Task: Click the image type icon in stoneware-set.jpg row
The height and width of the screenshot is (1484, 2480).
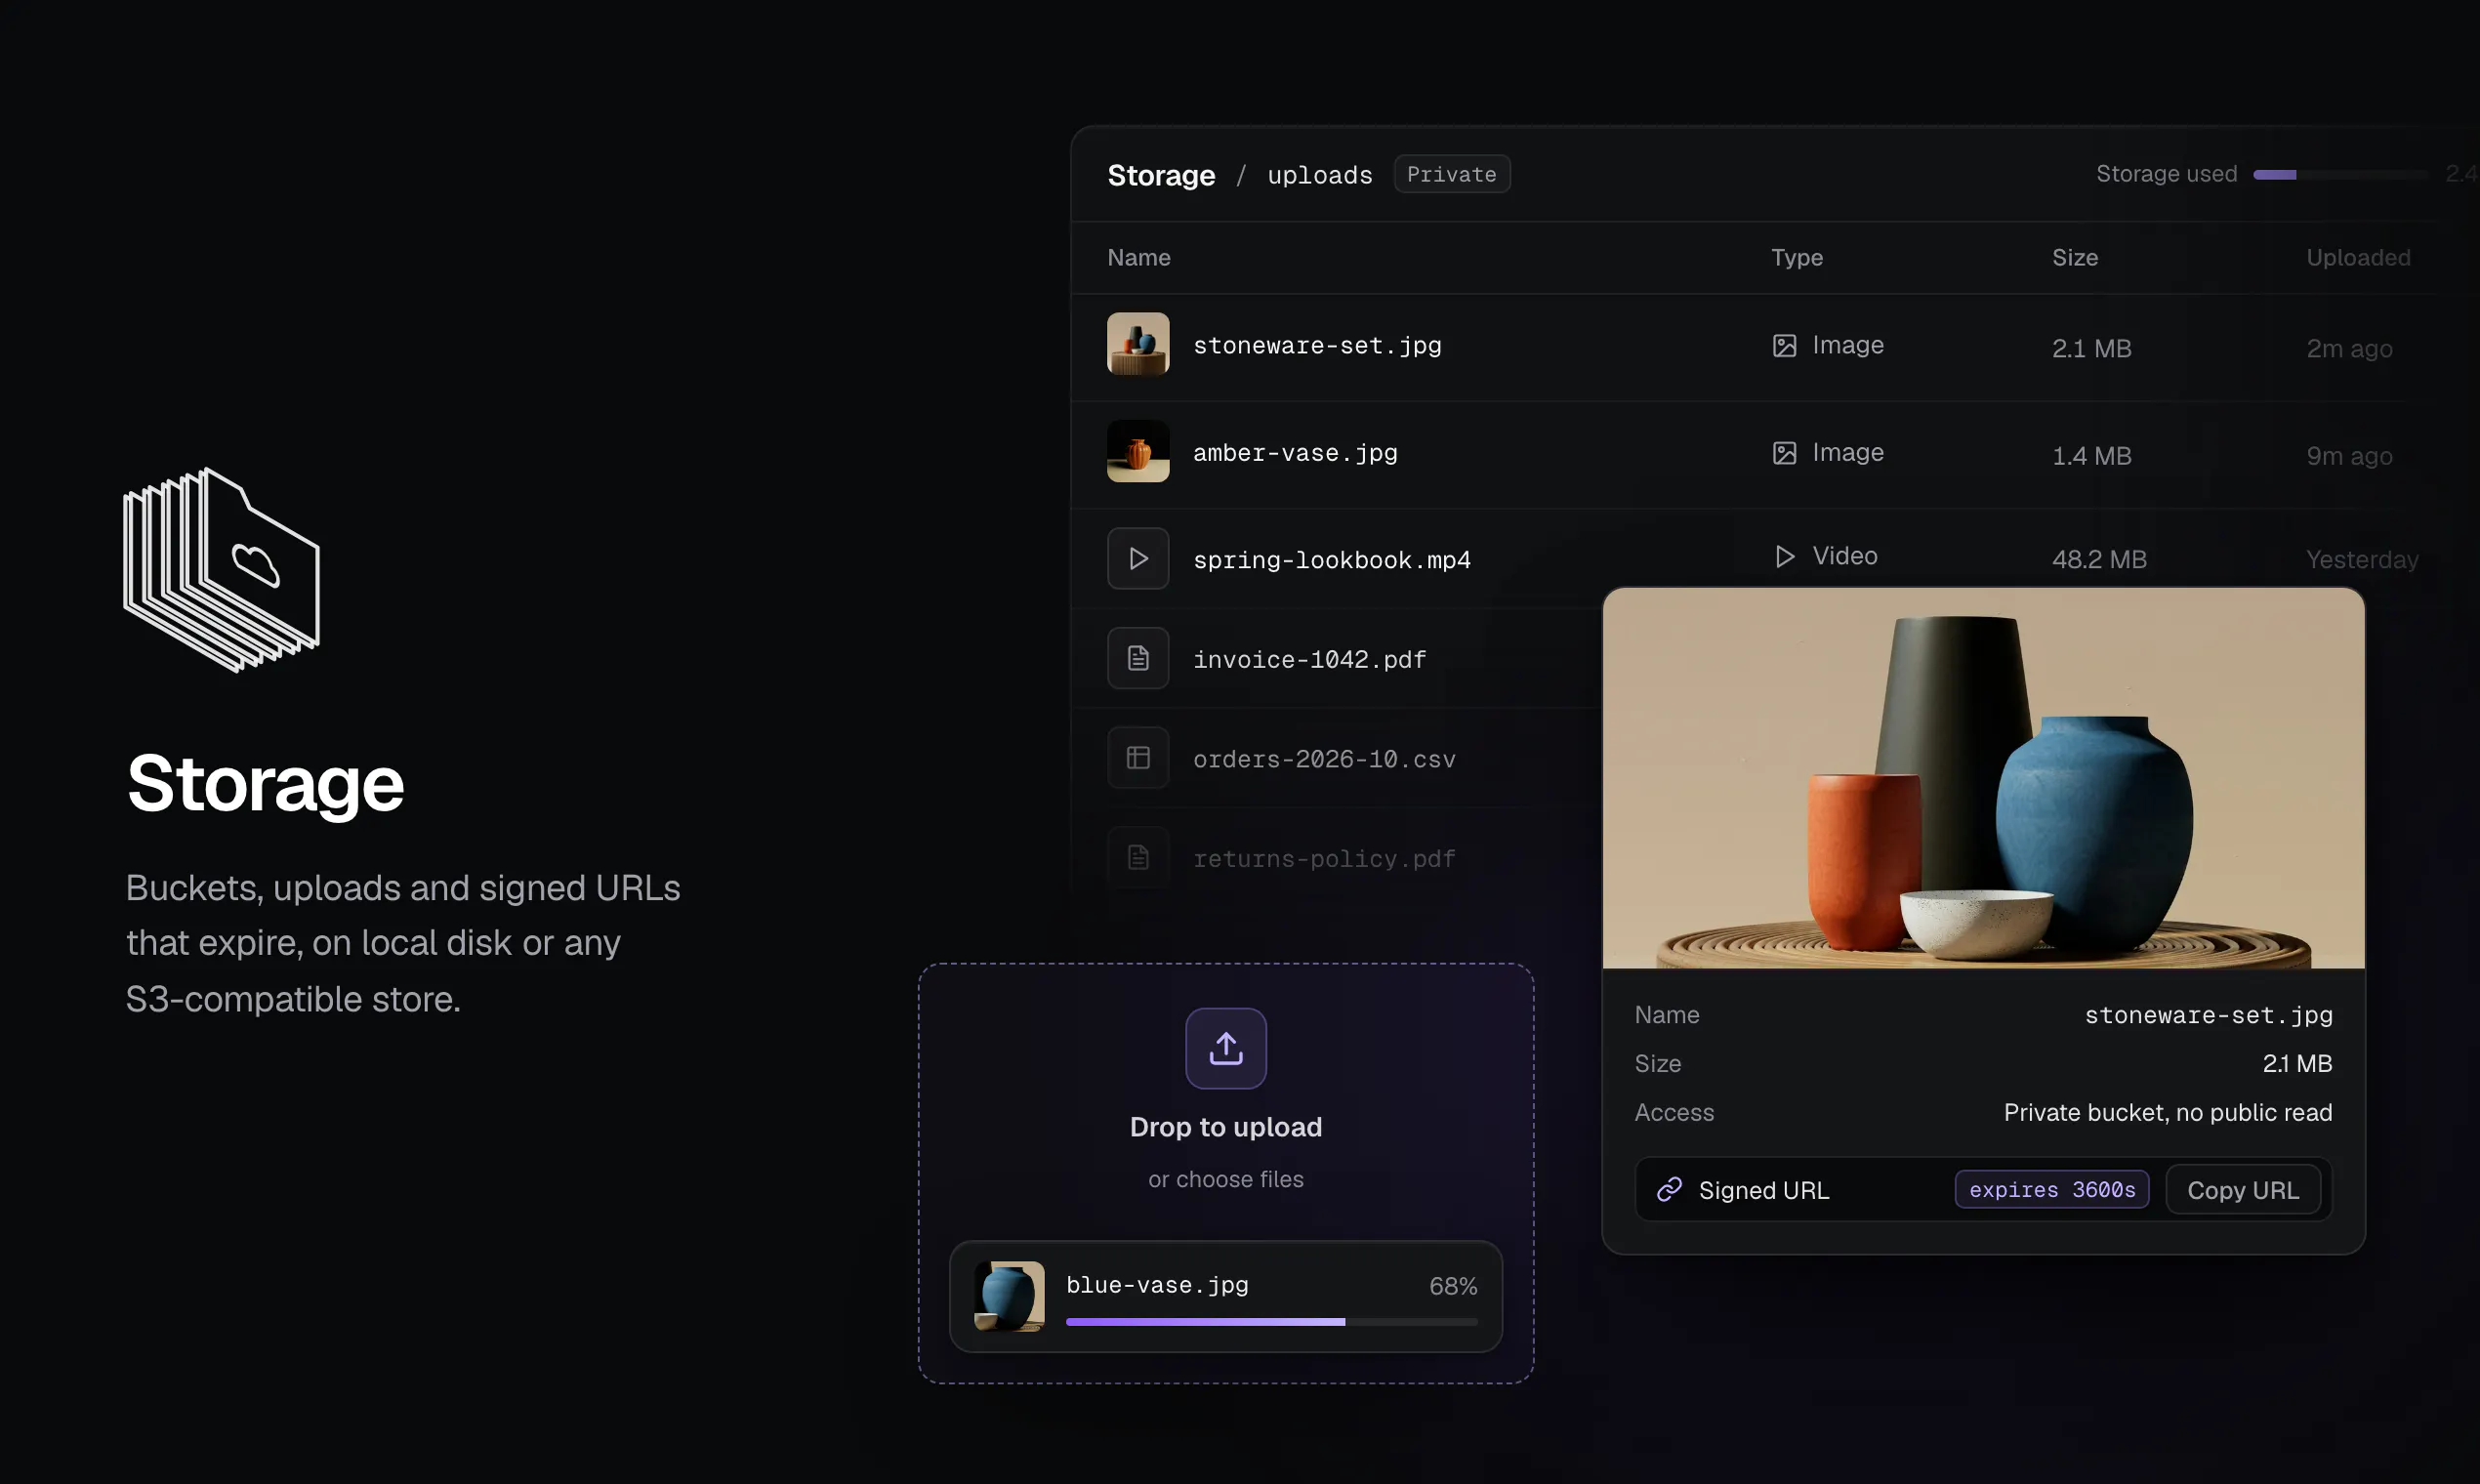Action: click(x=1785, y=346)
